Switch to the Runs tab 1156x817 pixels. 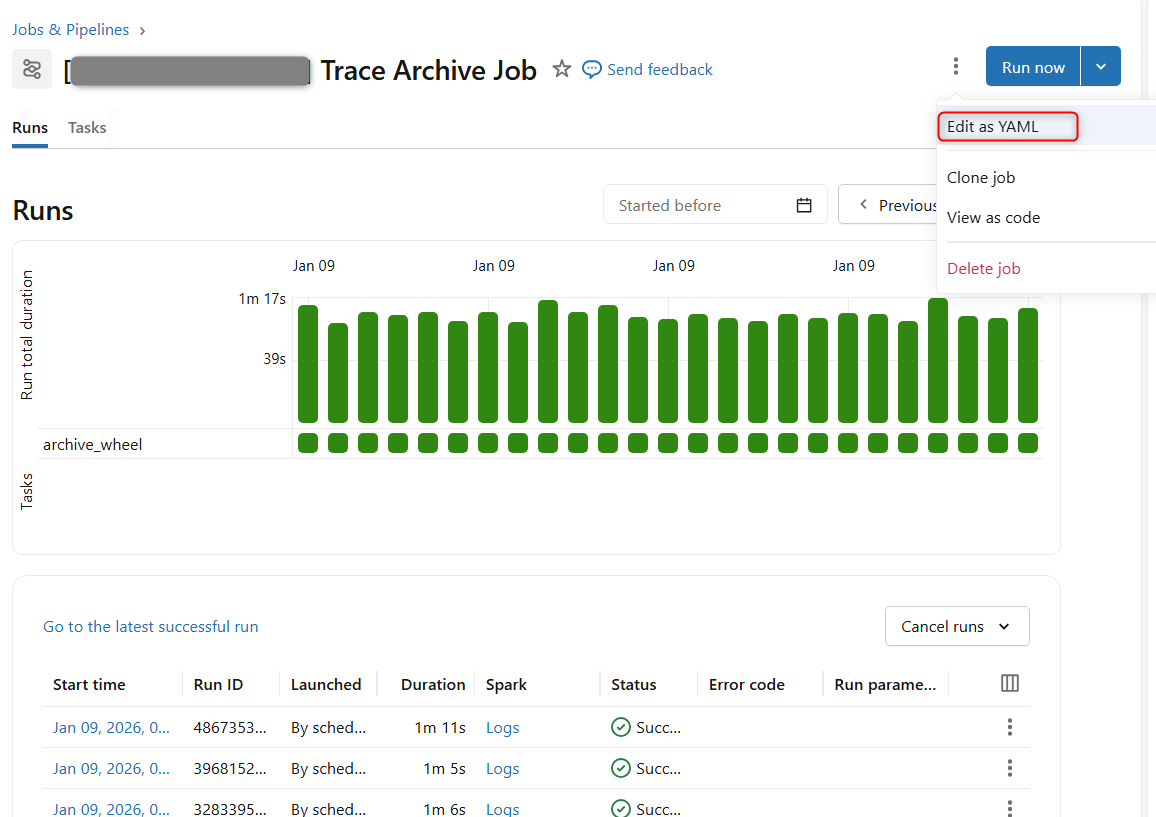[30, 128]
